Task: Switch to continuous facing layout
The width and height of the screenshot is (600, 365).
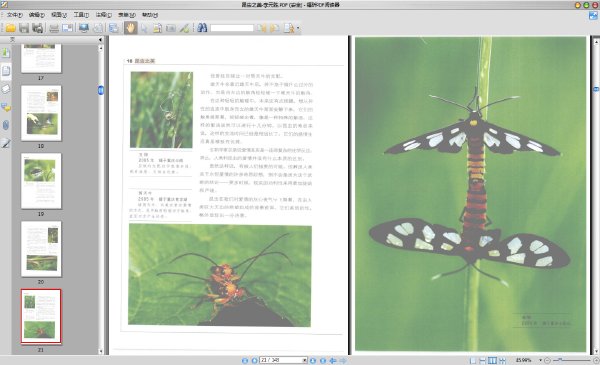Action: point(502,360)
